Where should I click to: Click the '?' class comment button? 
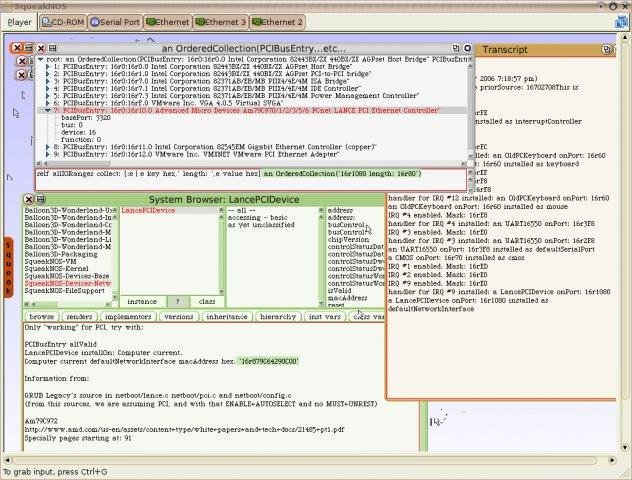pos(177,301)
